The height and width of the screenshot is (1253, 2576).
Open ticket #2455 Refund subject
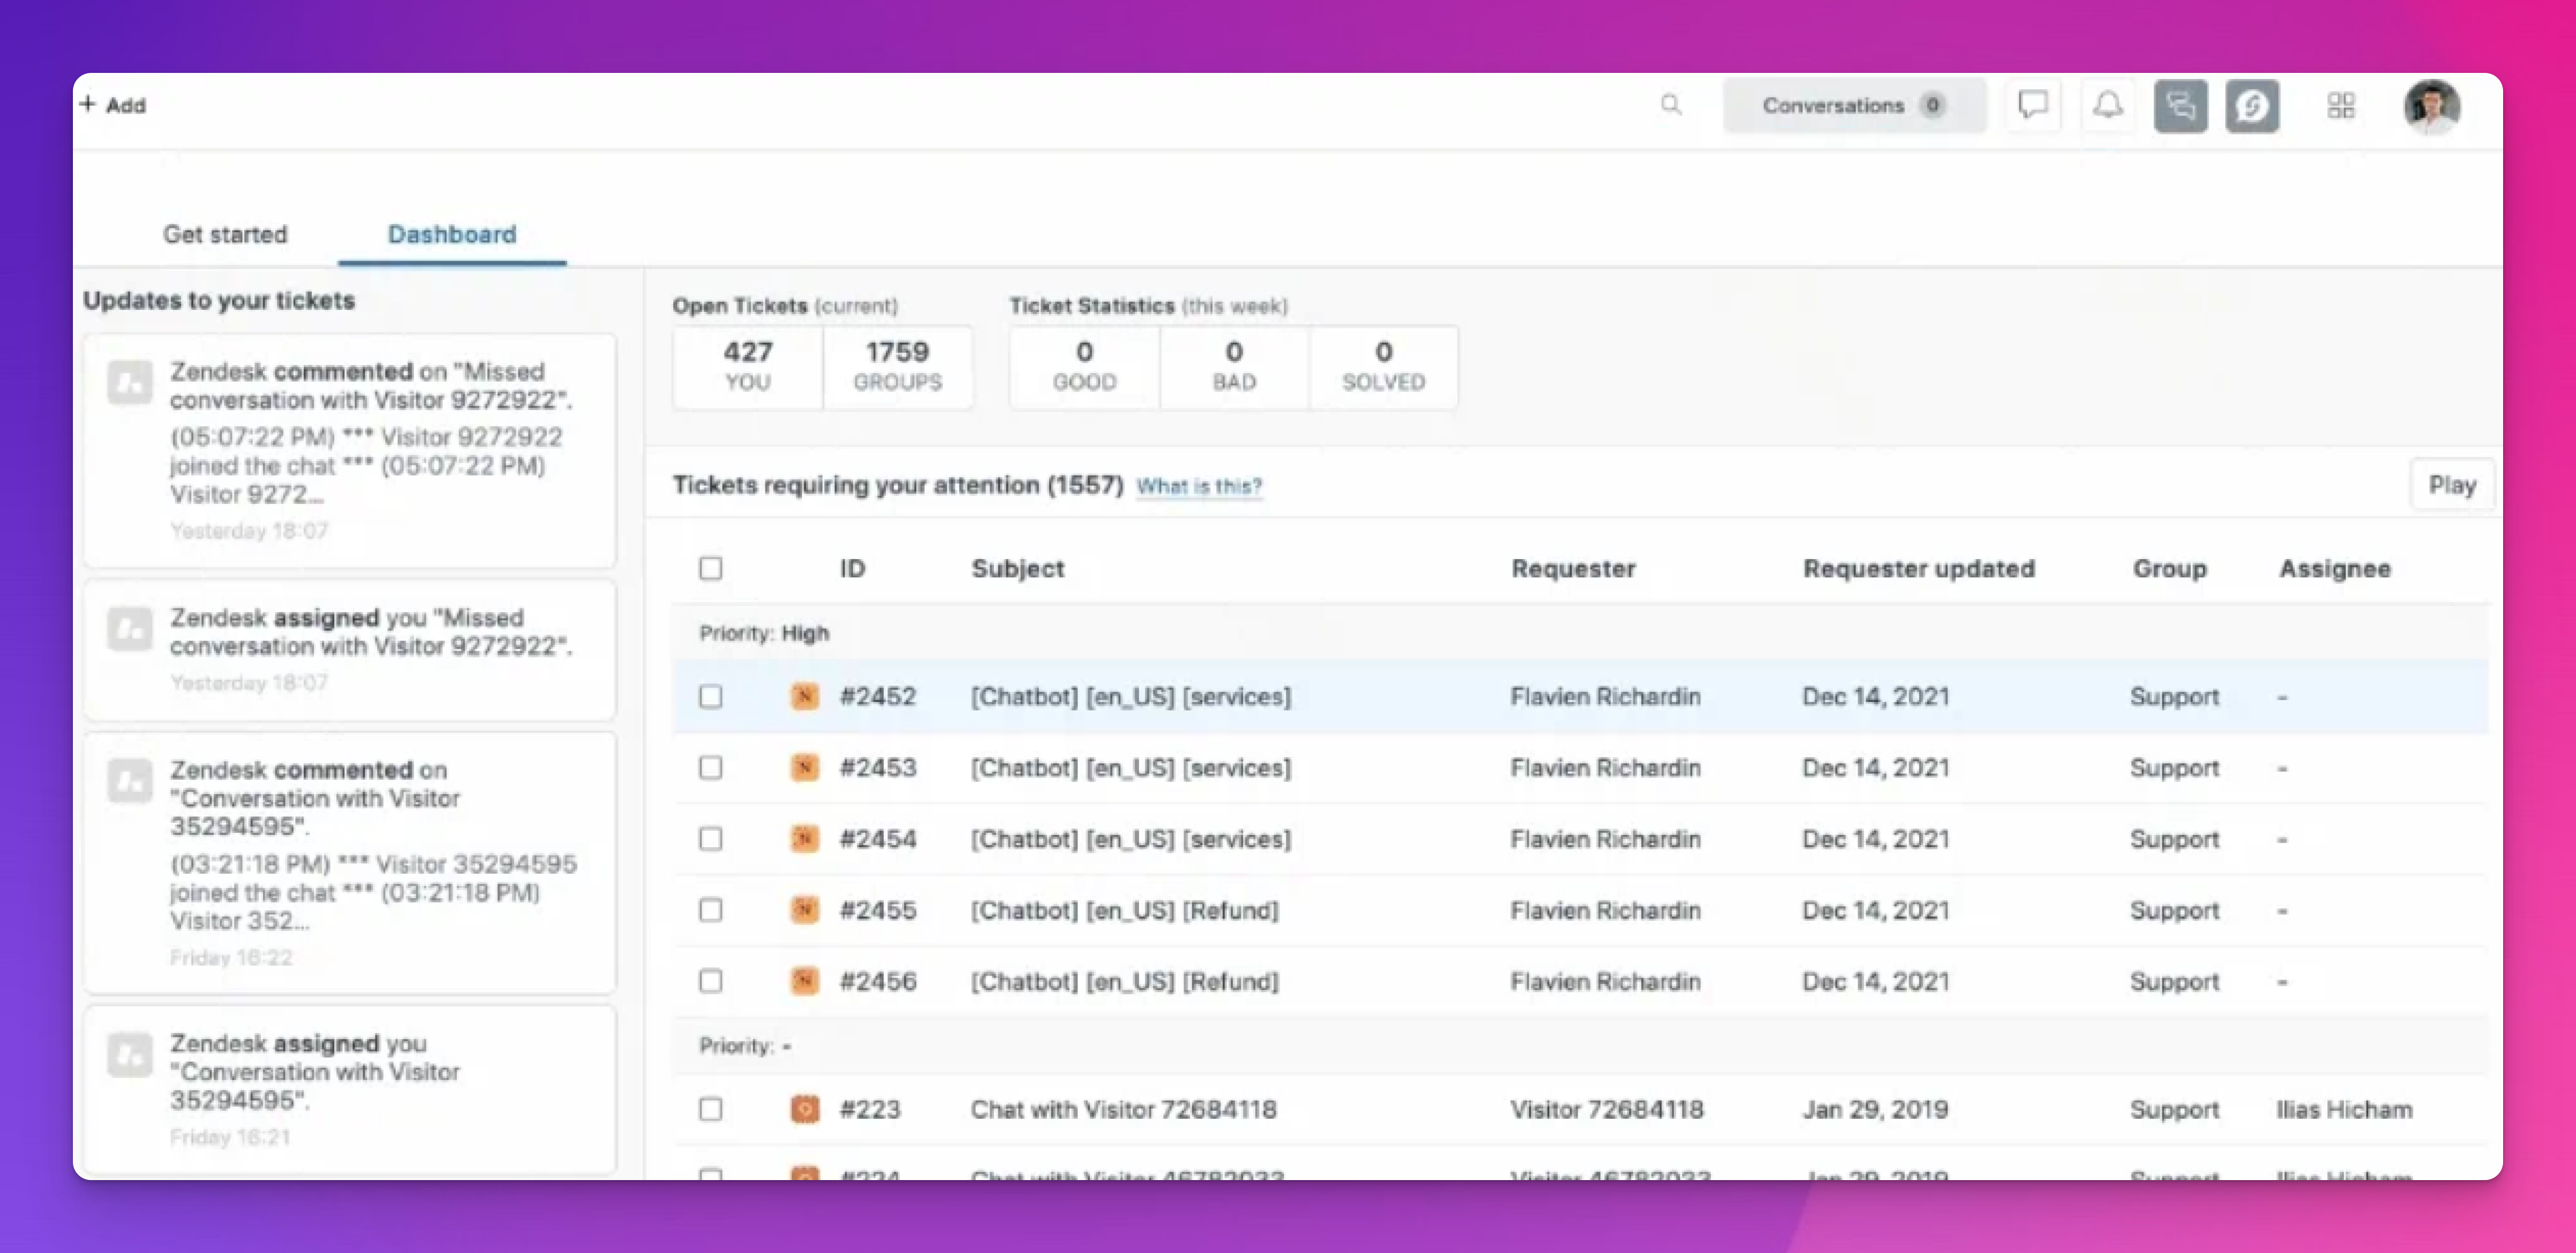(1124, 910)
